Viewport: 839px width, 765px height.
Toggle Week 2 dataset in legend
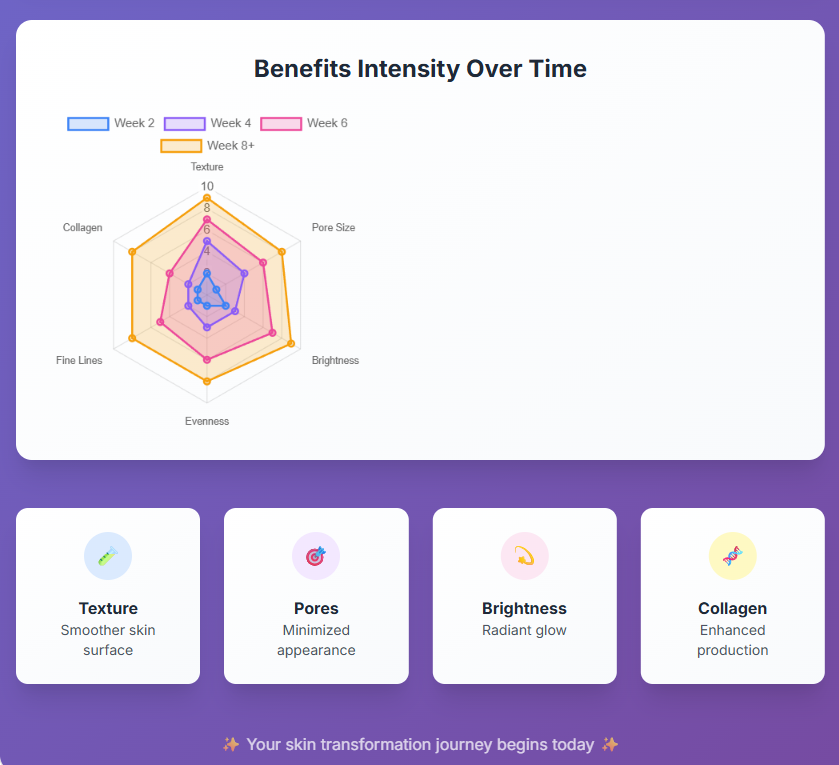[x=134, y=123]
